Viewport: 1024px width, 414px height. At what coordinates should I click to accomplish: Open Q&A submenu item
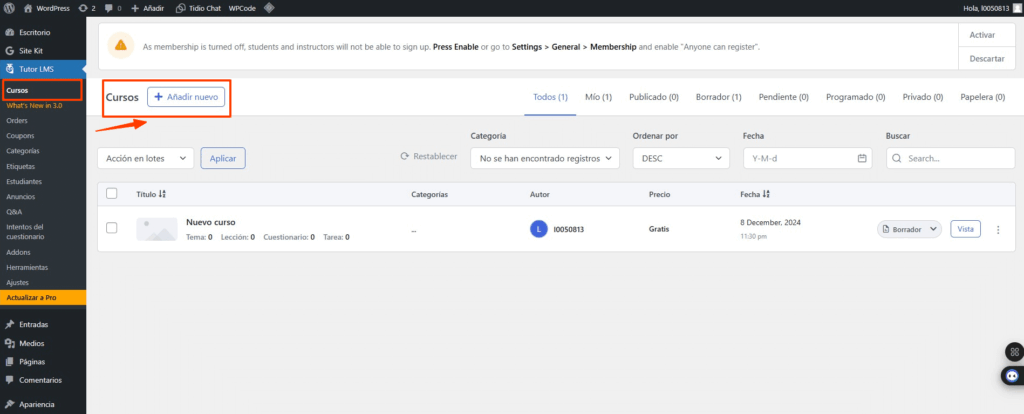pyautogui.click(x=14, y=212)
